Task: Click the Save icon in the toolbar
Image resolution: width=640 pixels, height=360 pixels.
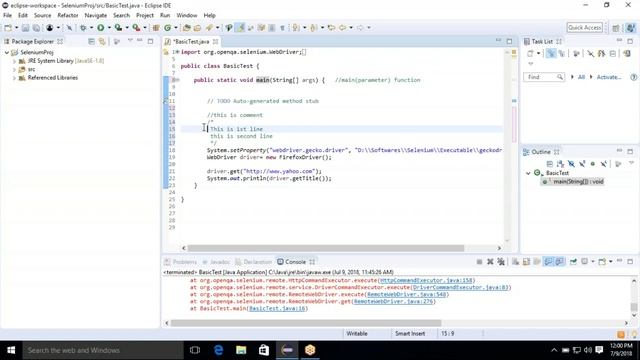Action: (x=25, y=28)
